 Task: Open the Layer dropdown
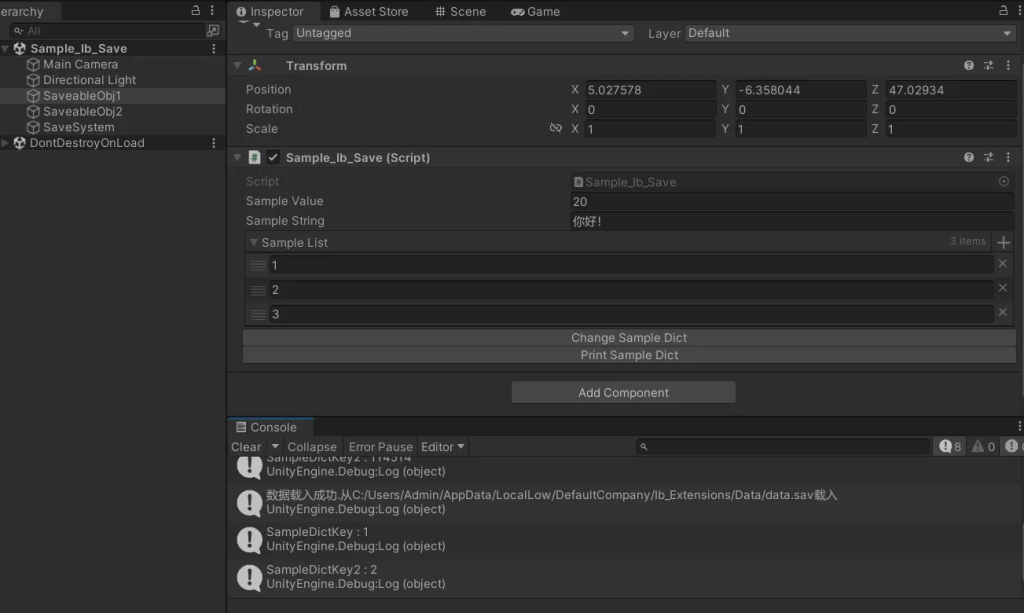[850, 33]
